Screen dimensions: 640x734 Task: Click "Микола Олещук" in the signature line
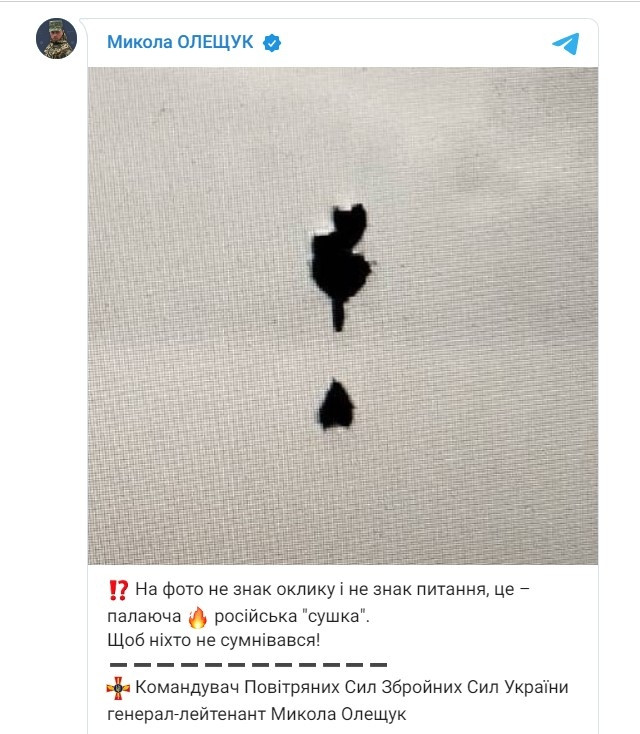tap(338, 714)
